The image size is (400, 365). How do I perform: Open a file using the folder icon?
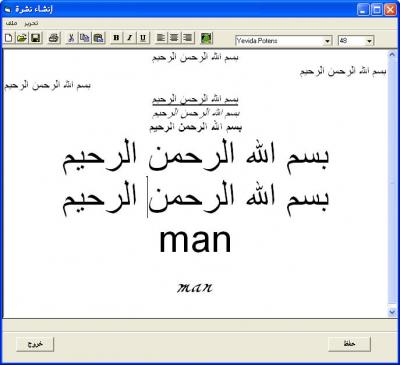[x=22, y=38]
